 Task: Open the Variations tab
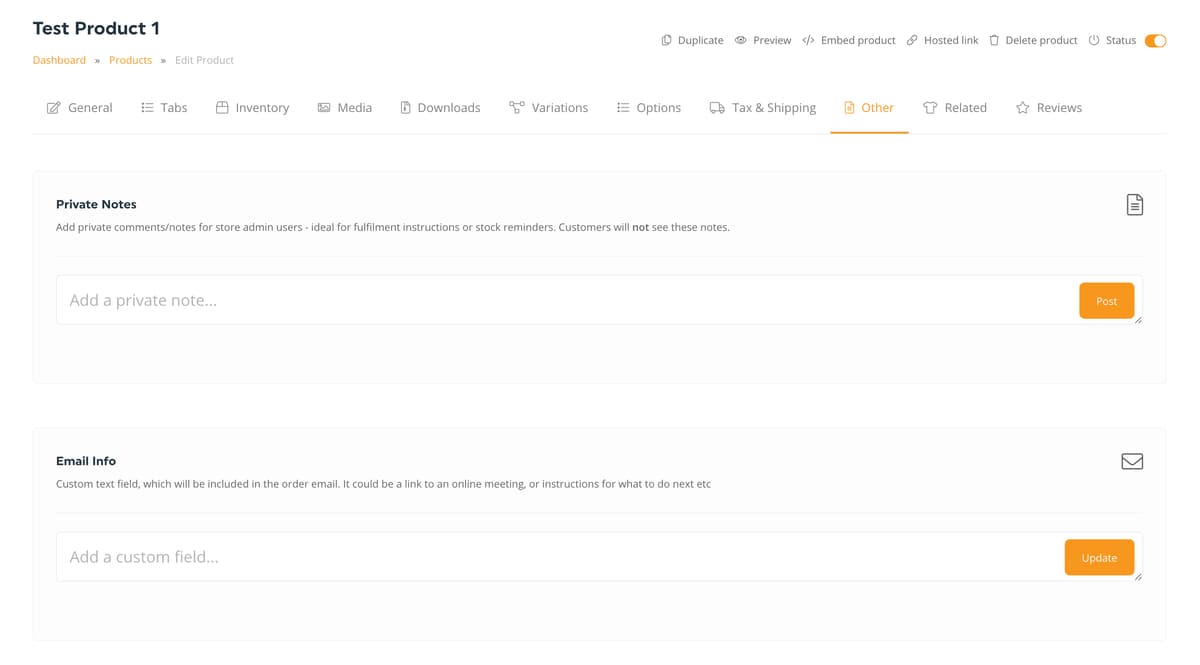click(549, 108)
